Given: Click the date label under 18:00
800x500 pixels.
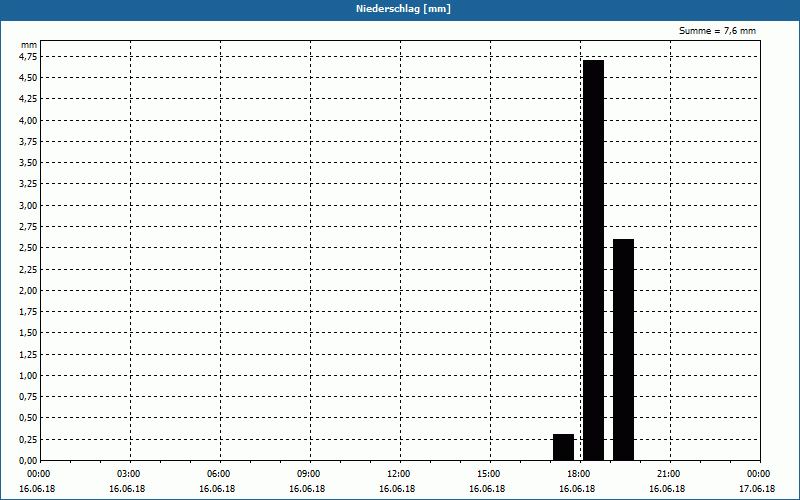Looking at the screenshot, I should pos(577,489).
